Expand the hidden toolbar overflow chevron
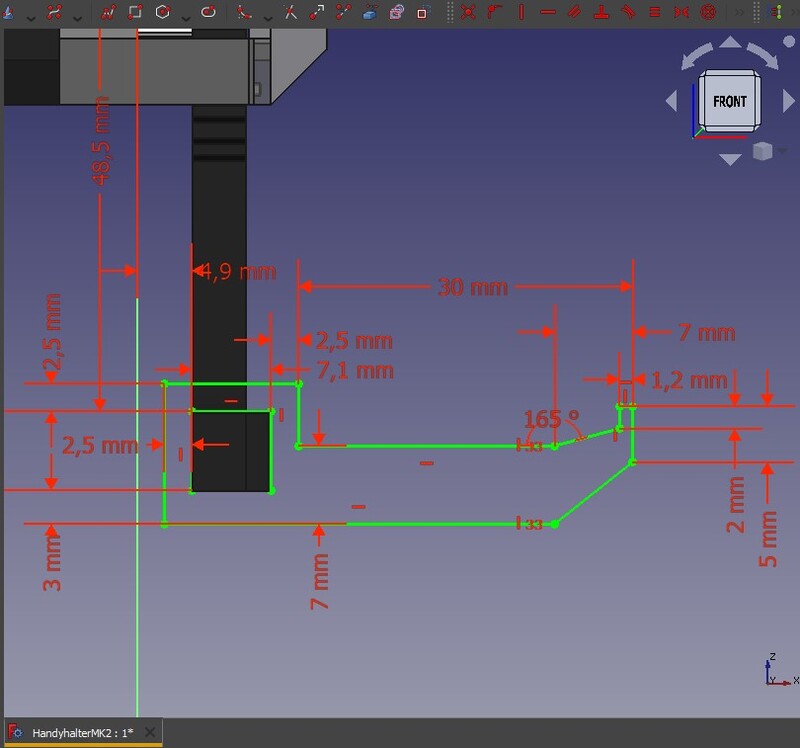Image resolution: width=800 pixels, height=748 pixels. click(739, 12)
